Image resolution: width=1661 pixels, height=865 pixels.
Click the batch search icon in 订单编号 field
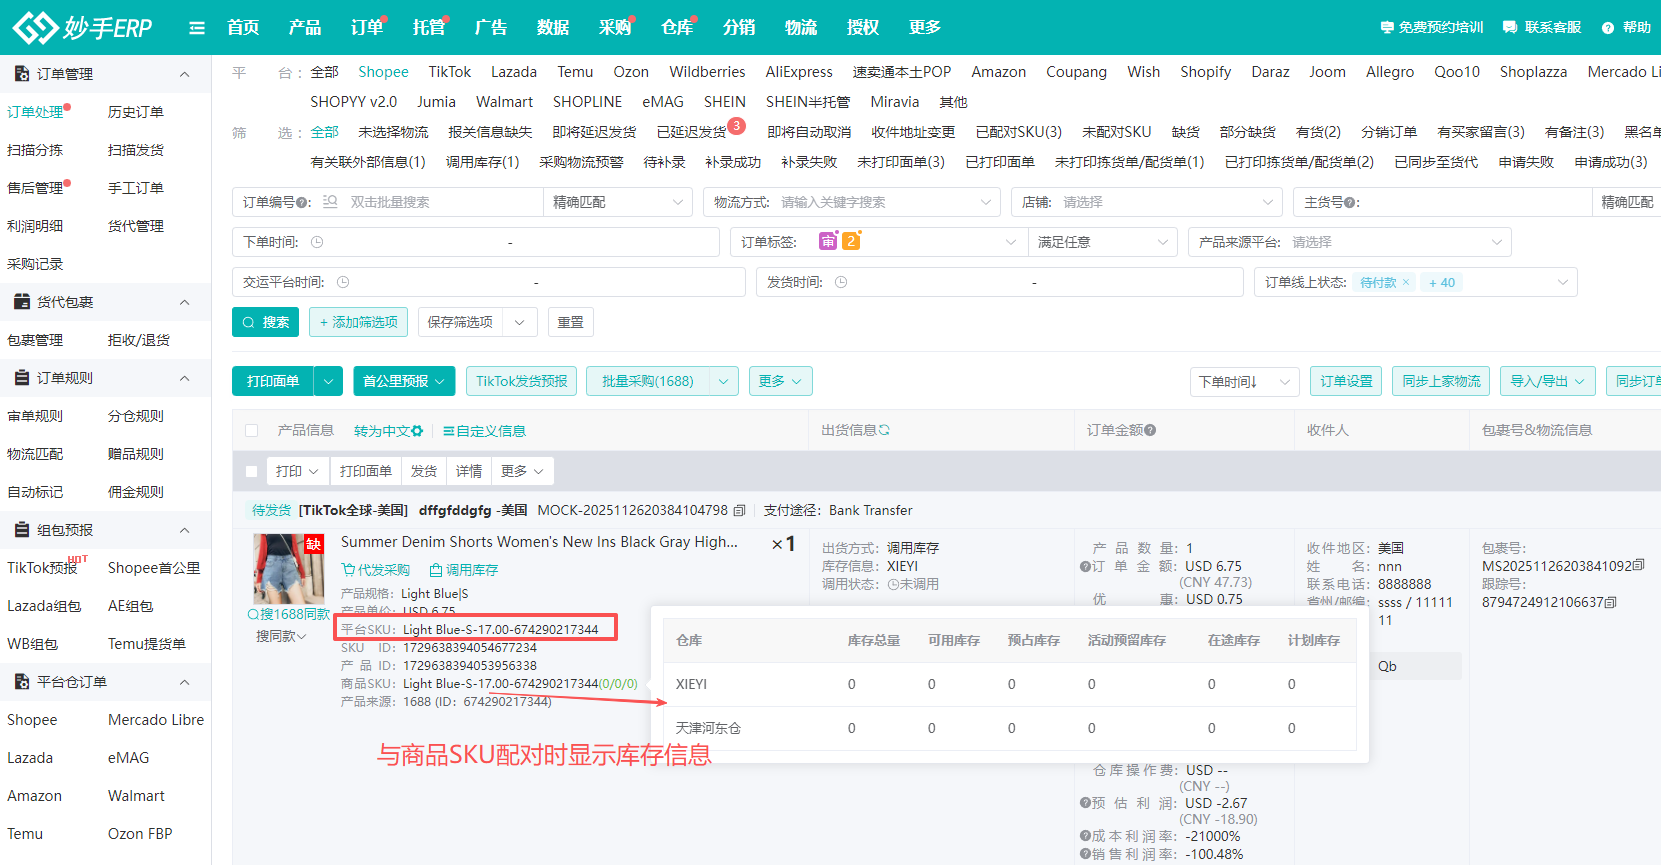coord(331,202)
